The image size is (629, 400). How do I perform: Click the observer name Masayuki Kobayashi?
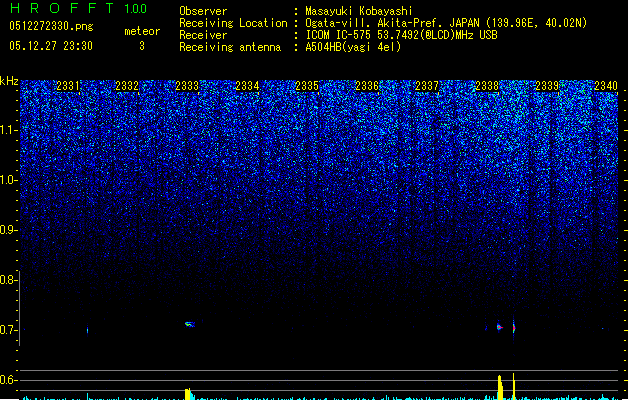tap(359, 11)
